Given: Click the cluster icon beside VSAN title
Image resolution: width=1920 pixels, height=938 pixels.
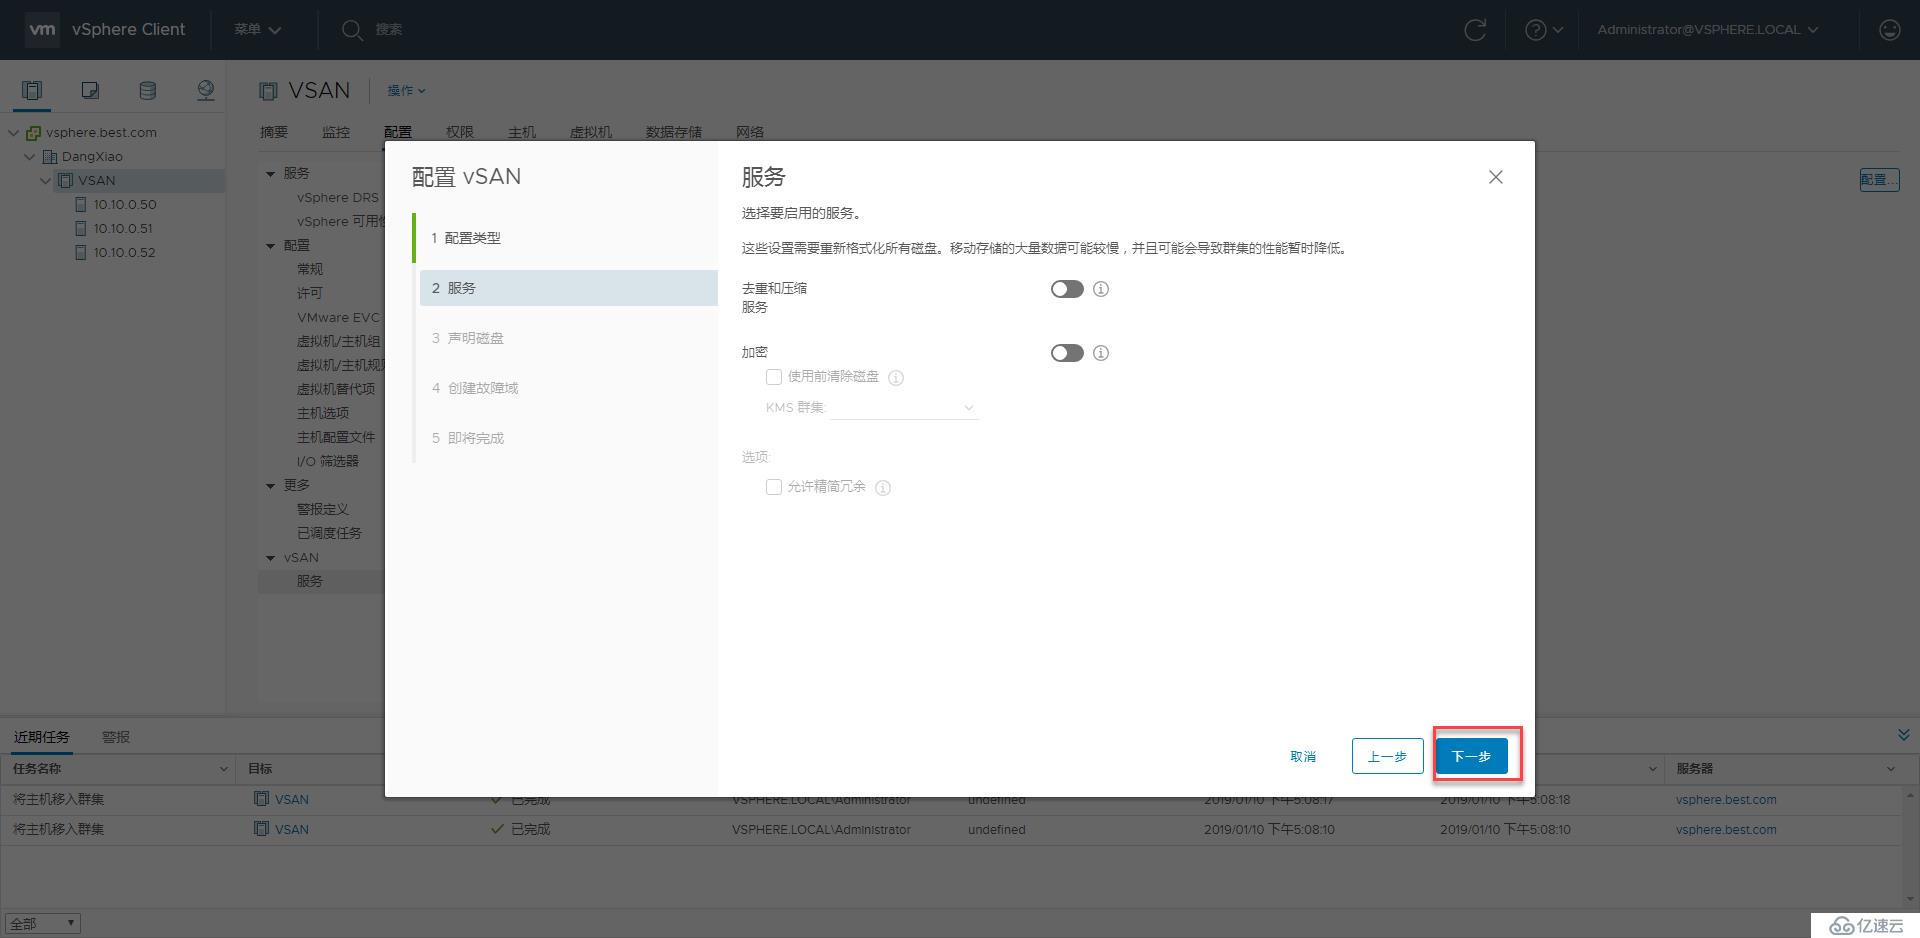Looking at the screenshot, I should point(268,91).
